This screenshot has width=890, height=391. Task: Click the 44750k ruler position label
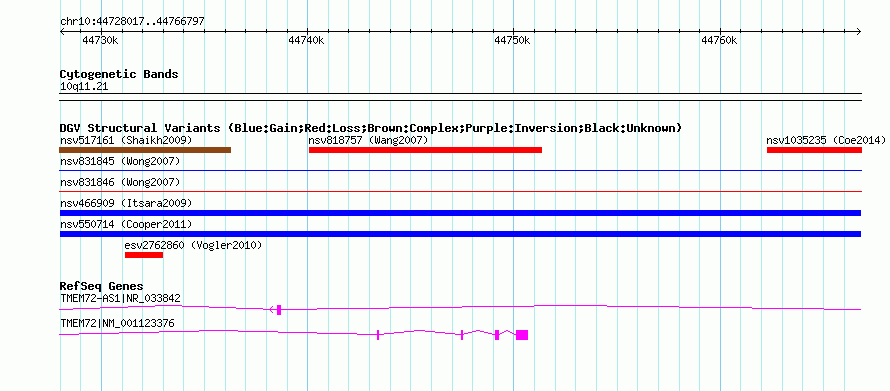pos(513,40)
